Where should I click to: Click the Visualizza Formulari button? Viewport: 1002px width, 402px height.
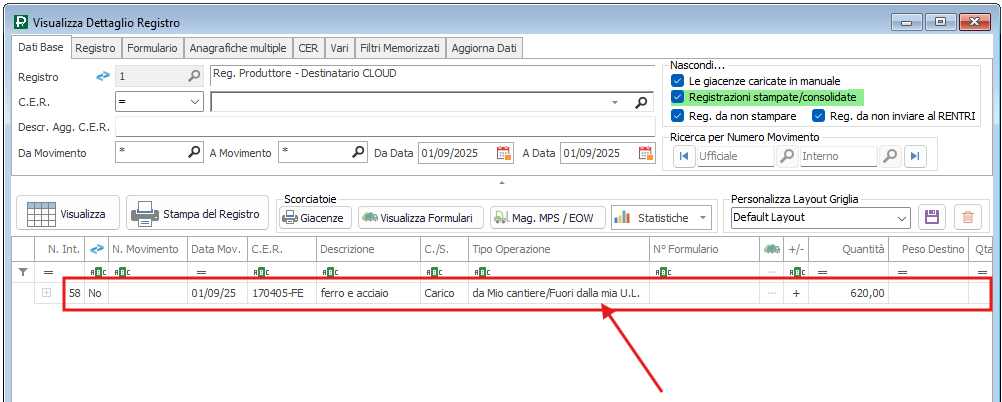click(x=421, y=217)
